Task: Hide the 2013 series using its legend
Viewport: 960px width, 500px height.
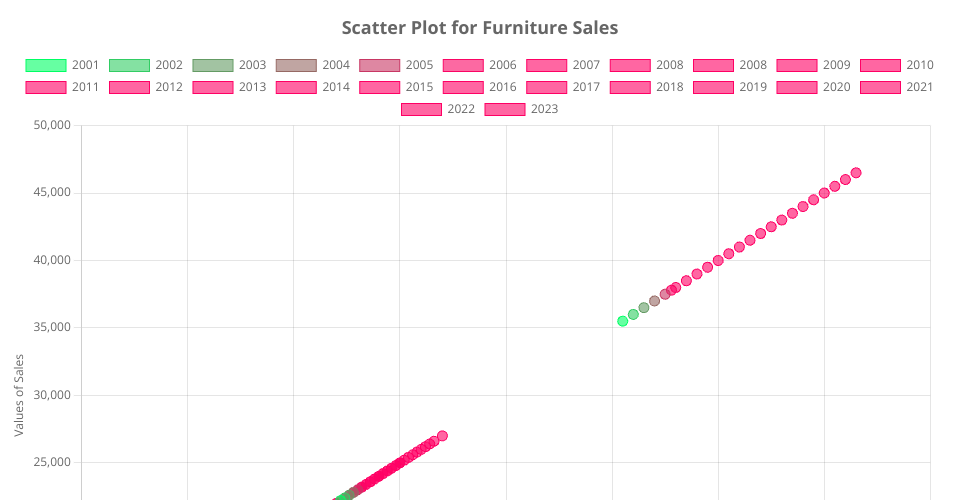Action: [x=252, y=87]
